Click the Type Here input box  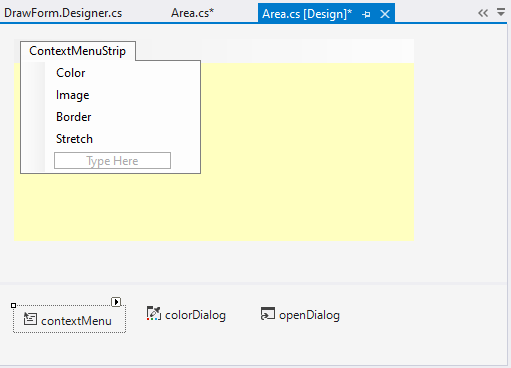[112, 161]
